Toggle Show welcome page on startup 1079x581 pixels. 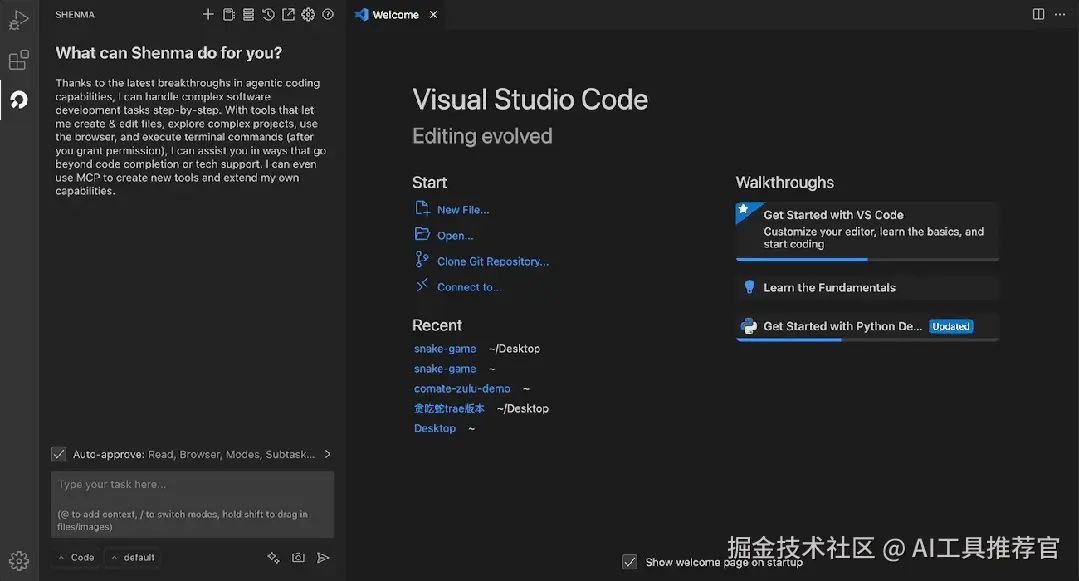click(x=630, y=562)
